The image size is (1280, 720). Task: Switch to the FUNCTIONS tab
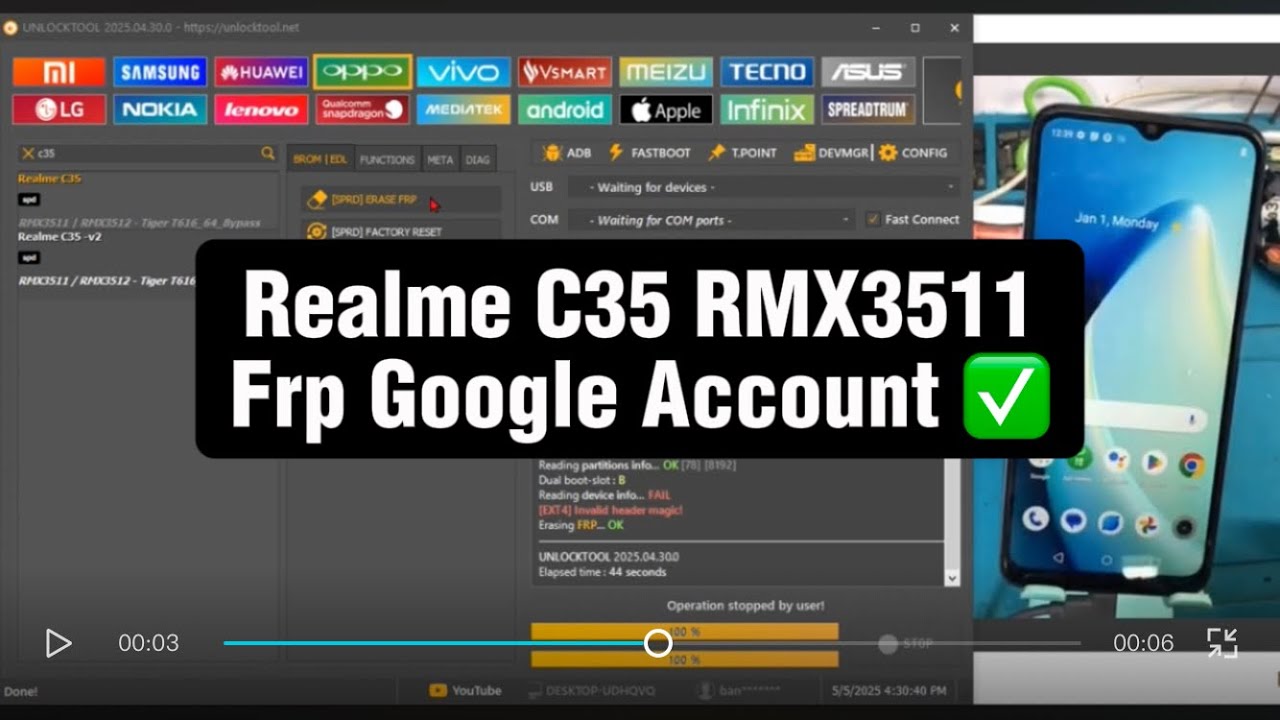(387, 160)
